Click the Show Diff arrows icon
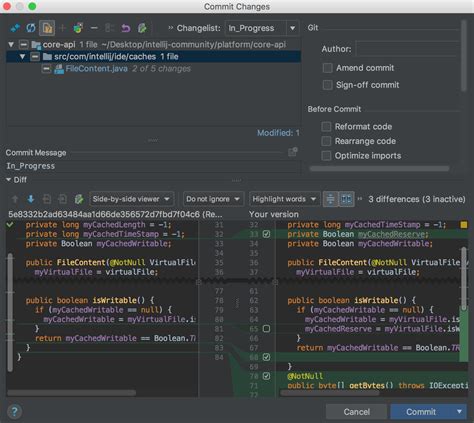474x423 pixels. click(x=15, y=28)
